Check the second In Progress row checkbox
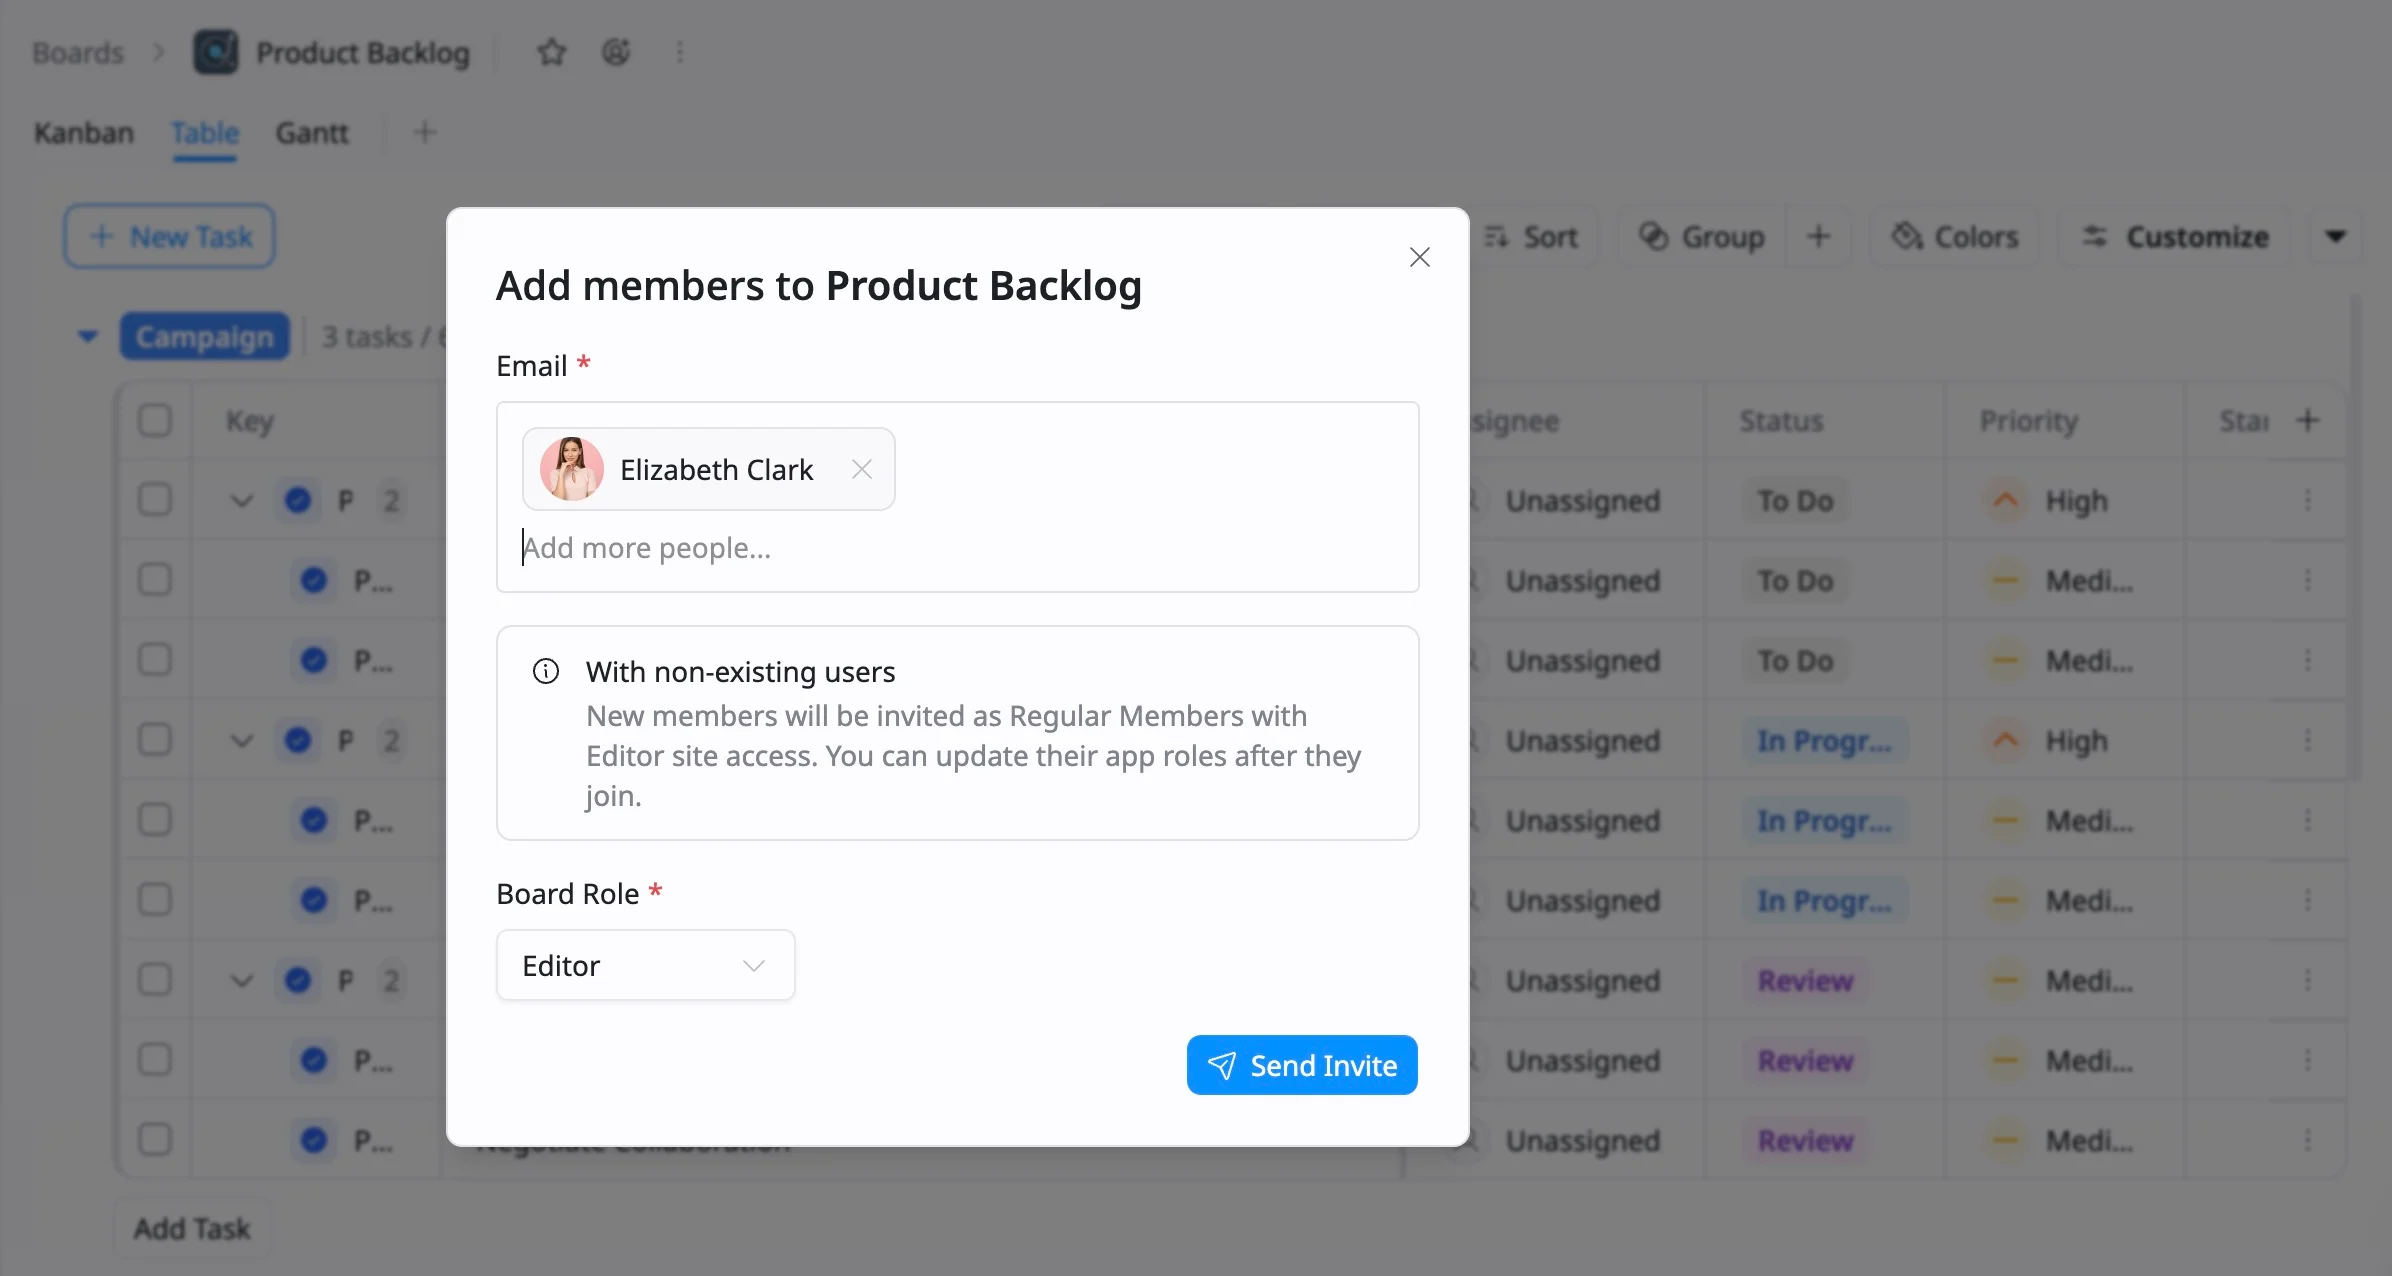The image size is (2392, 1276). click(x=155, y=820)
